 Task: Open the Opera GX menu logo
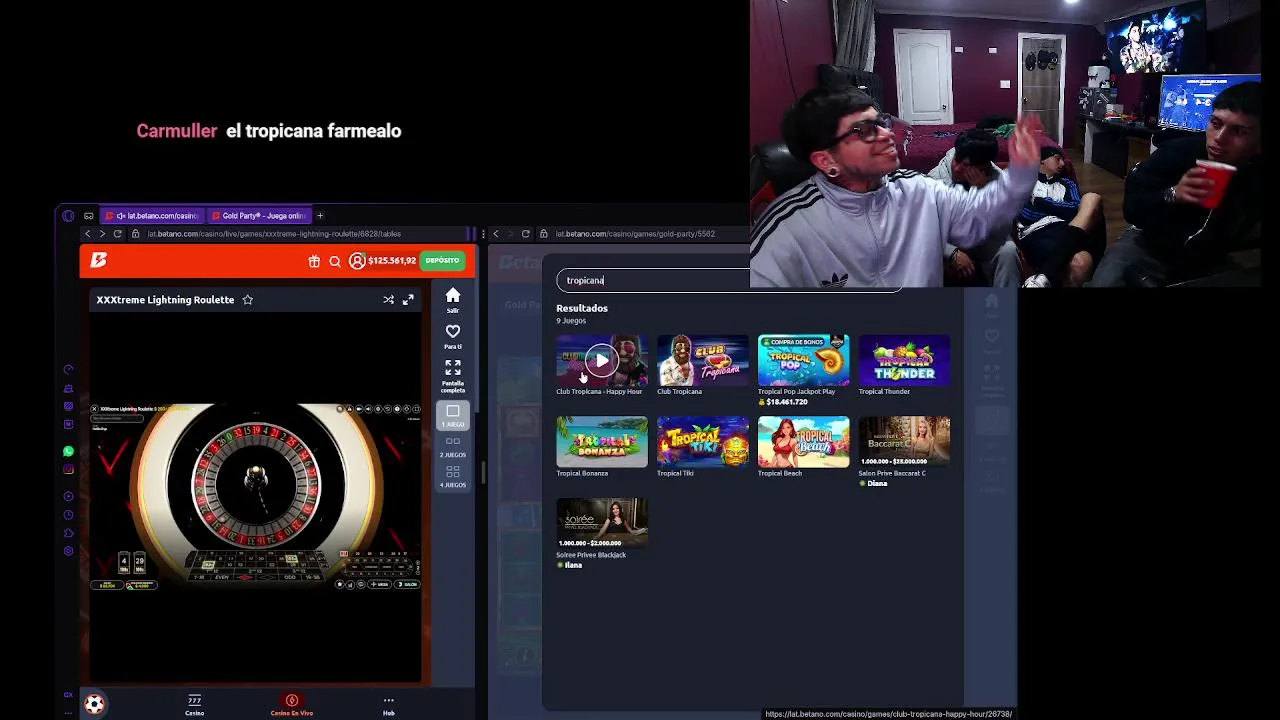(68, 215)
